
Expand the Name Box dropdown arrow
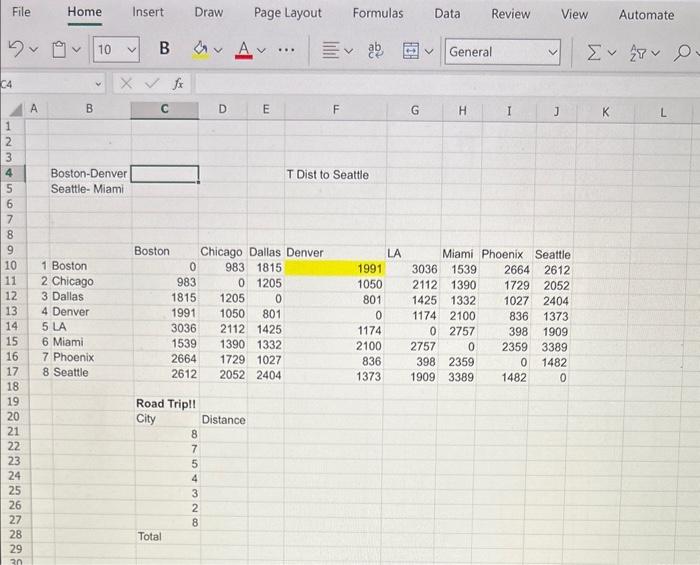[x=98, y=84]
